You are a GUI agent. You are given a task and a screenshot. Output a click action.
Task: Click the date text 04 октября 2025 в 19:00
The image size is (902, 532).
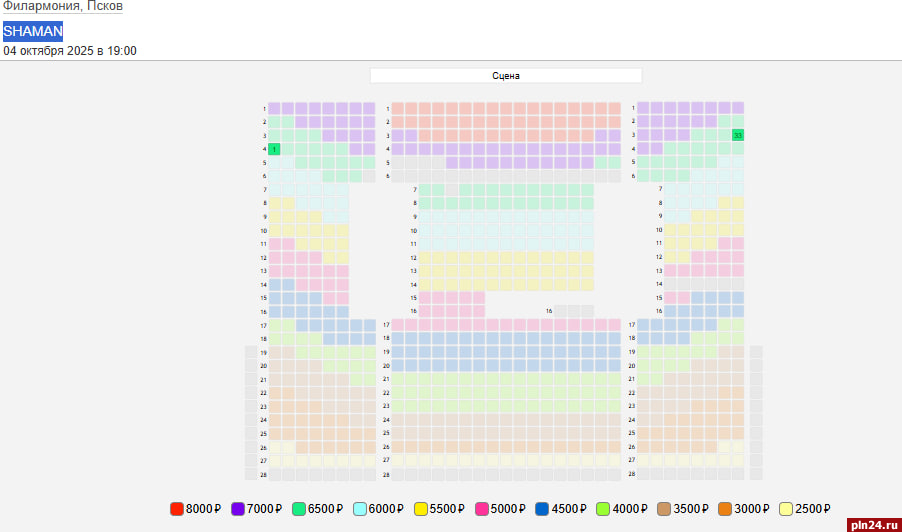pos(70,51)
